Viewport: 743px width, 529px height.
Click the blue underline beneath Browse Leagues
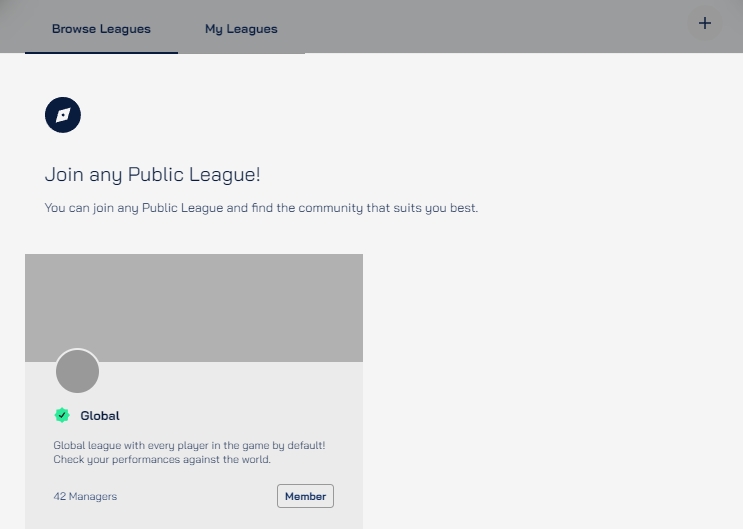tap(101, 52)
